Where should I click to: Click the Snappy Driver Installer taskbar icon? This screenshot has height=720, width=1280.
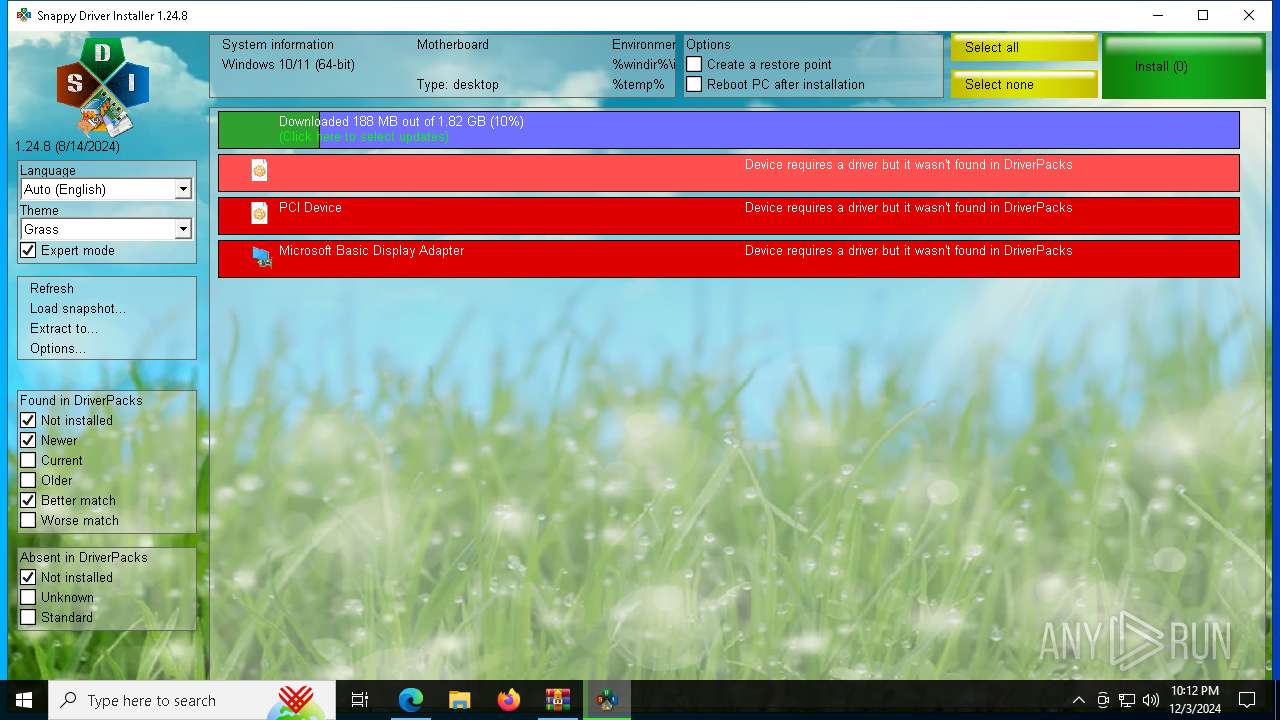click(607, 700)
